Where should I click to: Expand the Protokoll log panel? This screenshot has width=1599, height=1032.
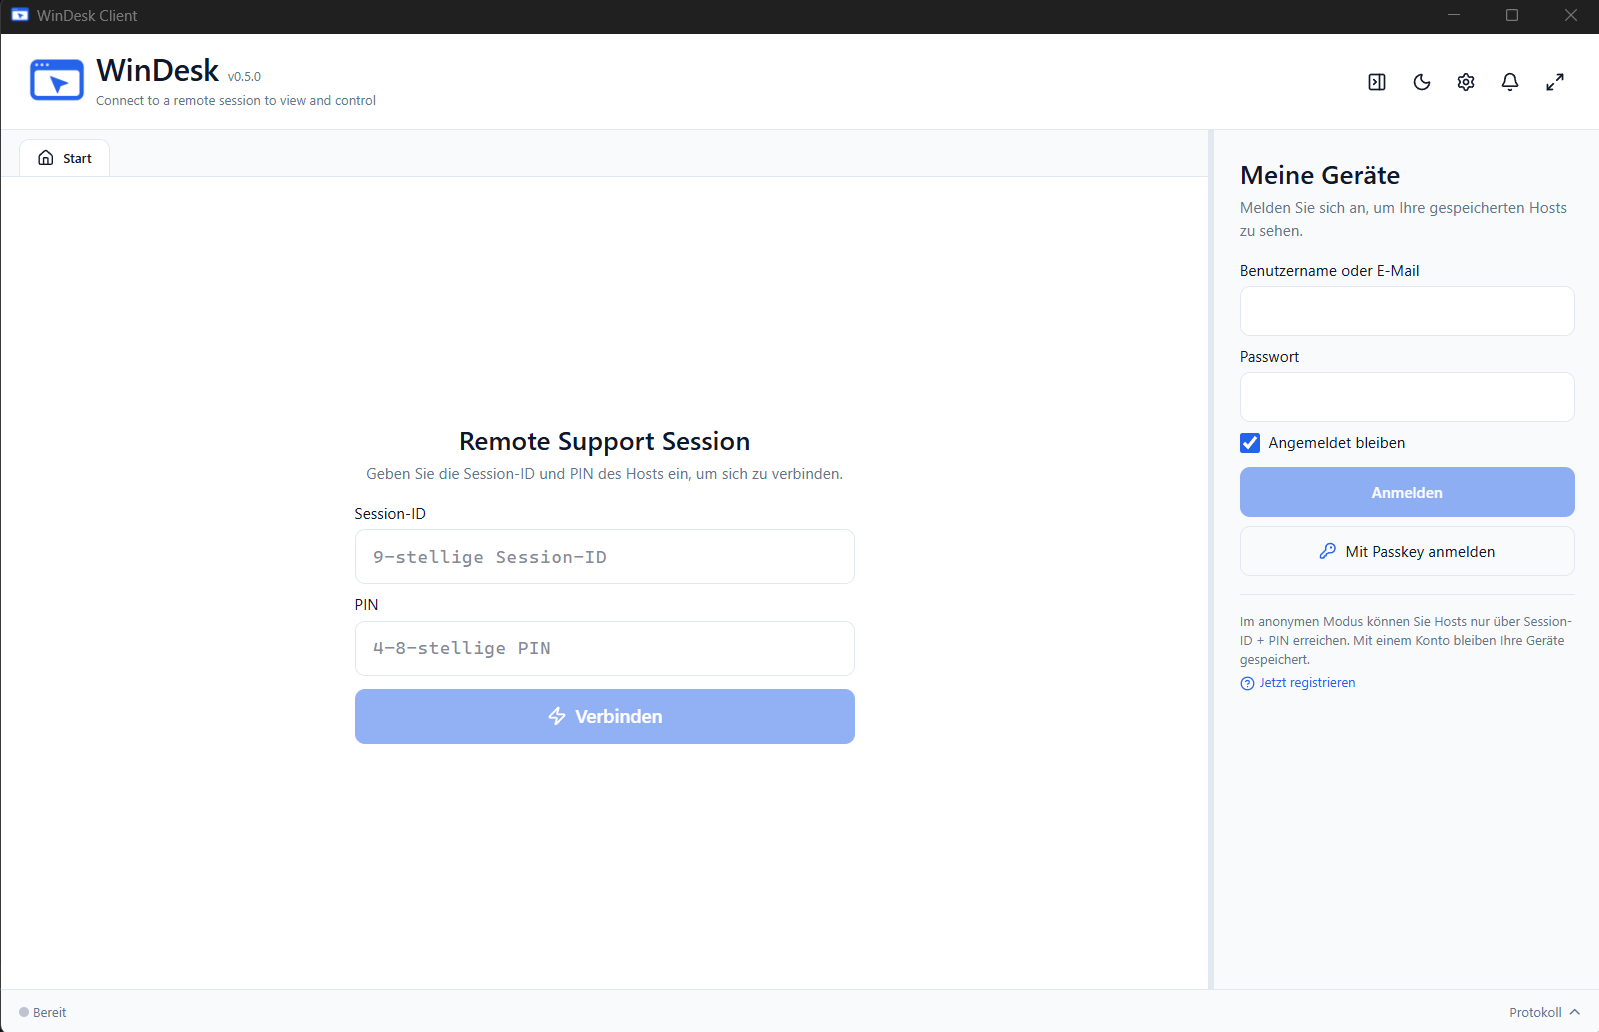pyautogui.click(x=1544, y=1012)
